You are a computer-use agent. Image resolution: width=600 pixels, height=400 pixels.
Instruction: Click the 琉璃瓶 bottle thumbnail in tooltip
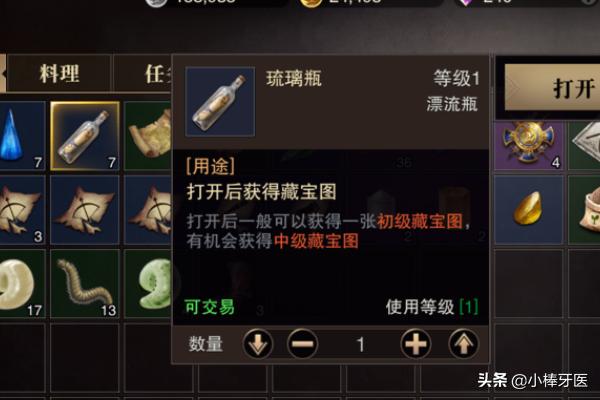tap(220, 101)
